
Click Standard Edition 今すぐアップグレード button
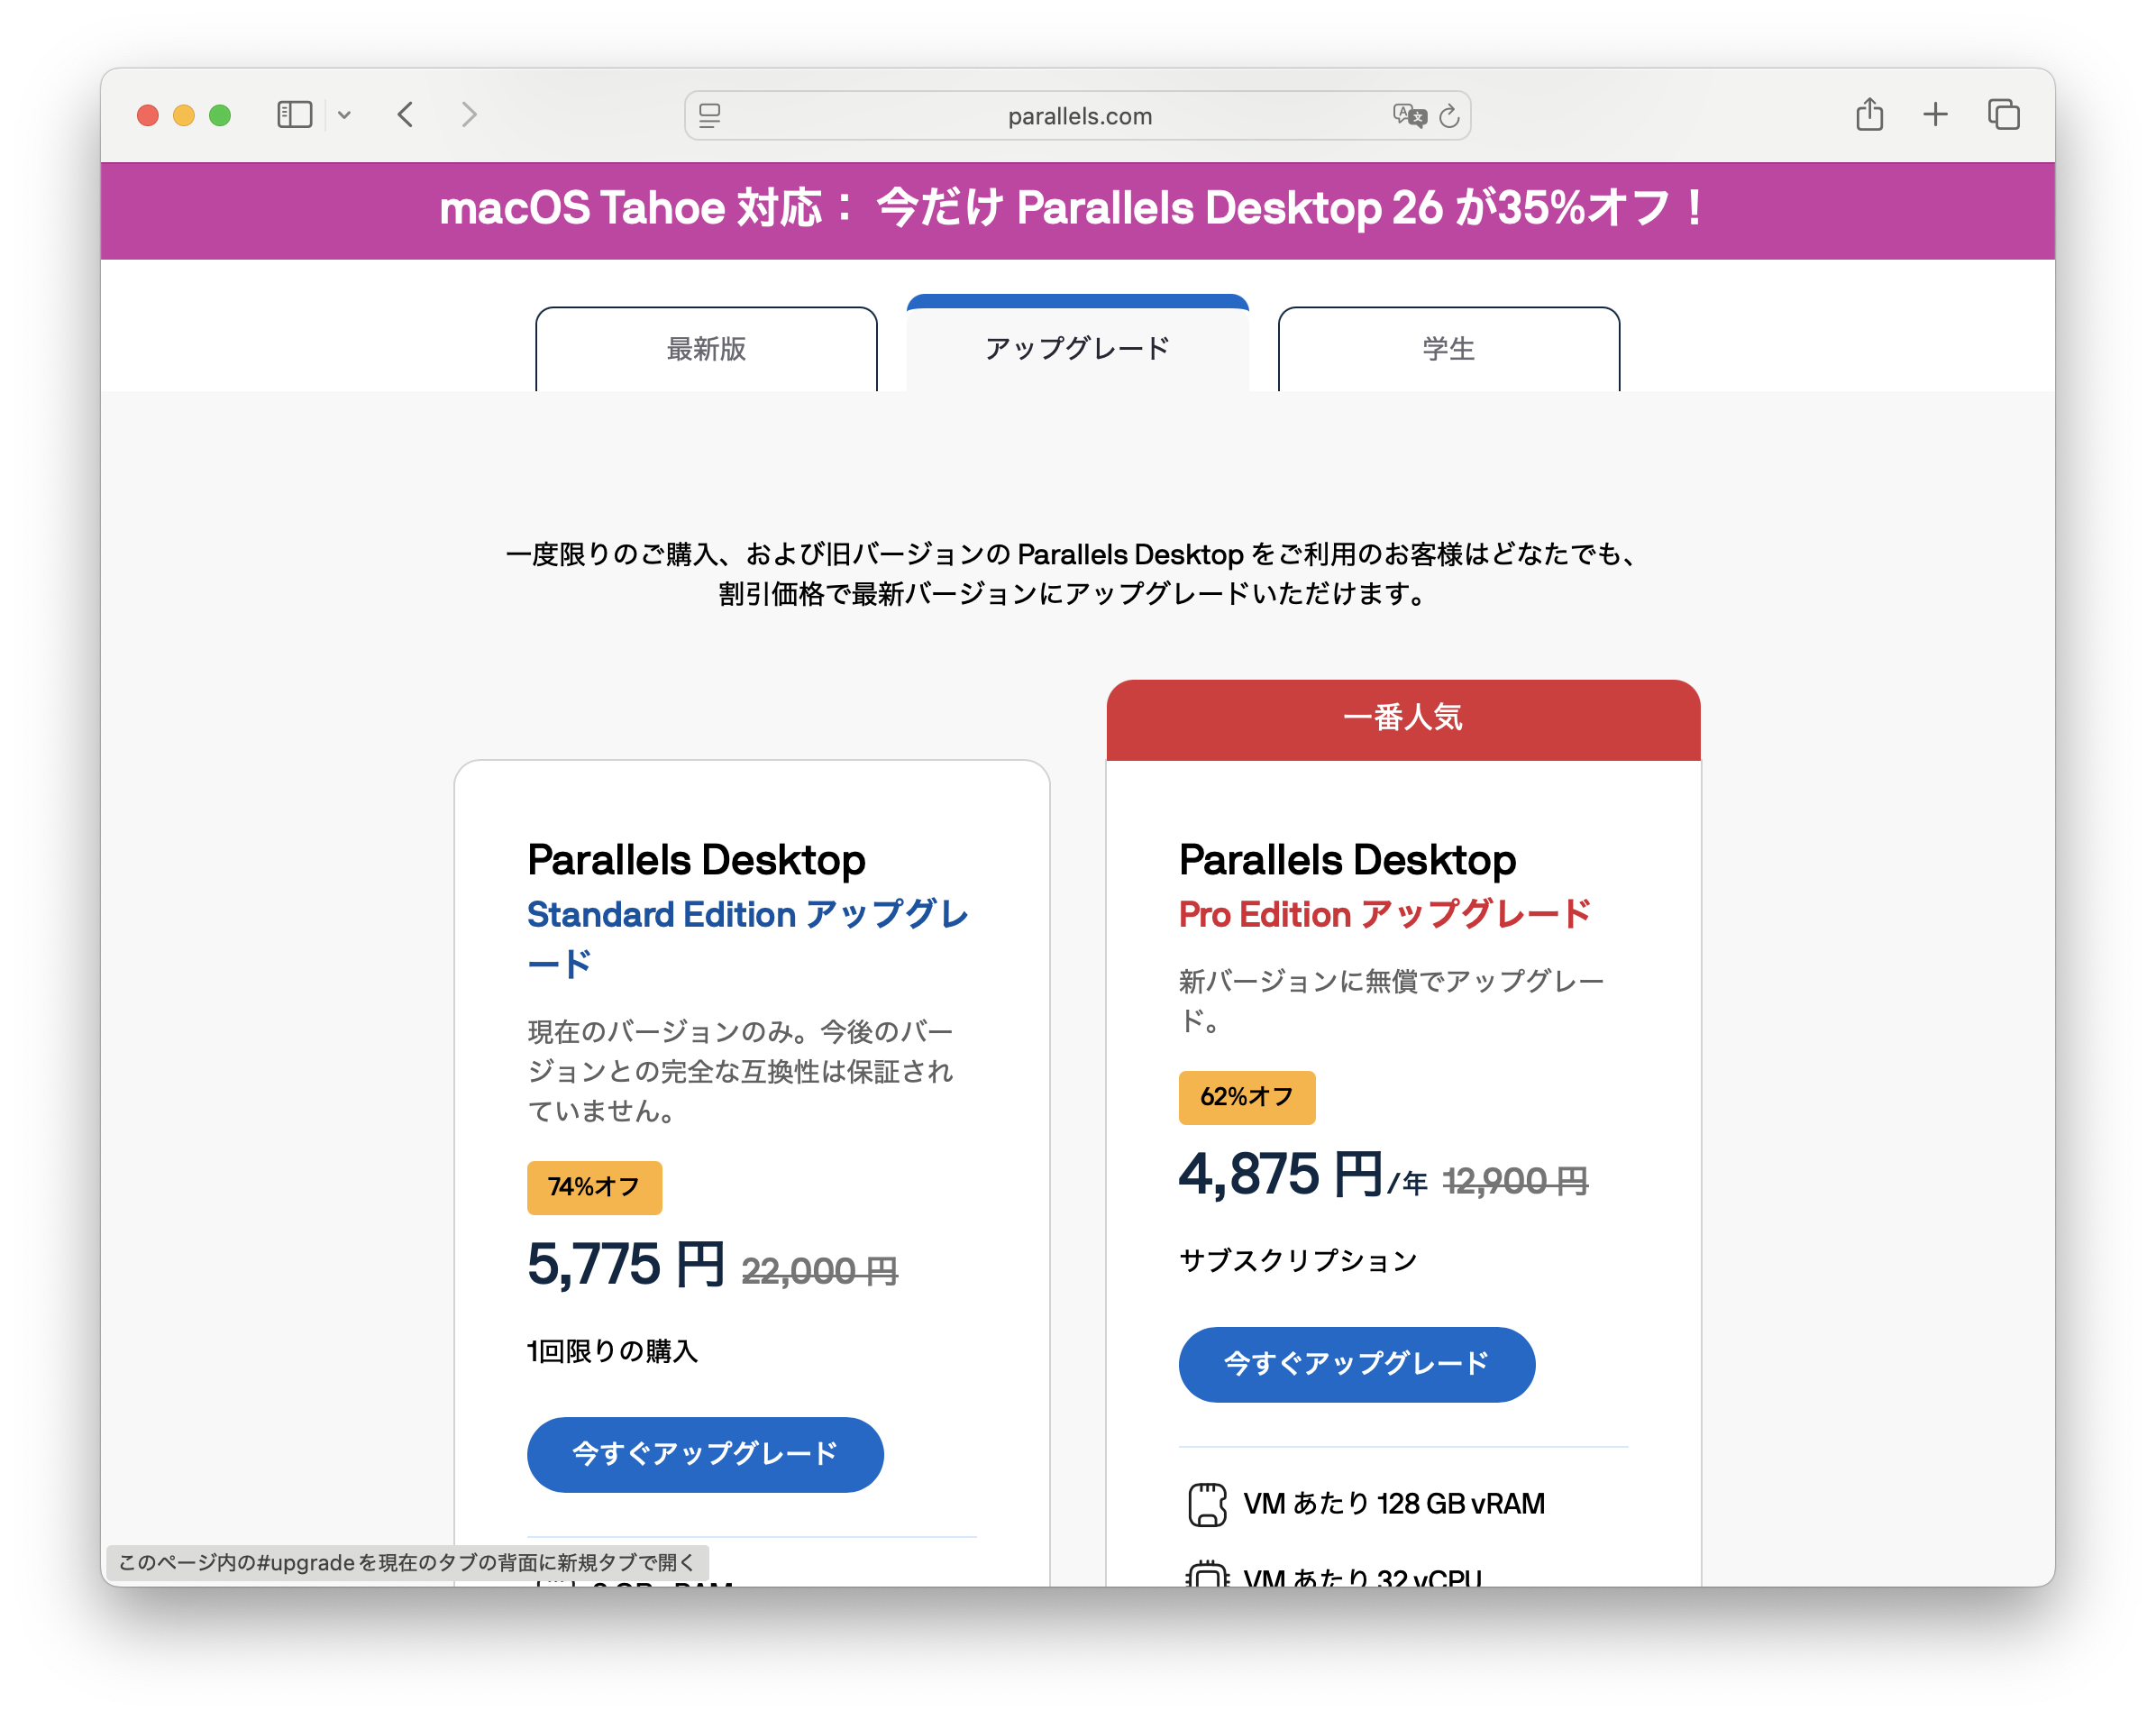click(705, 1453)
